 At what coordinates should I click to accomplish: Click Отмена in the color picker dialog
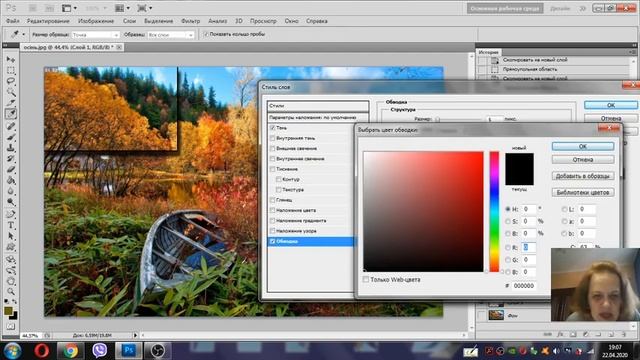[x=583, y=160]
